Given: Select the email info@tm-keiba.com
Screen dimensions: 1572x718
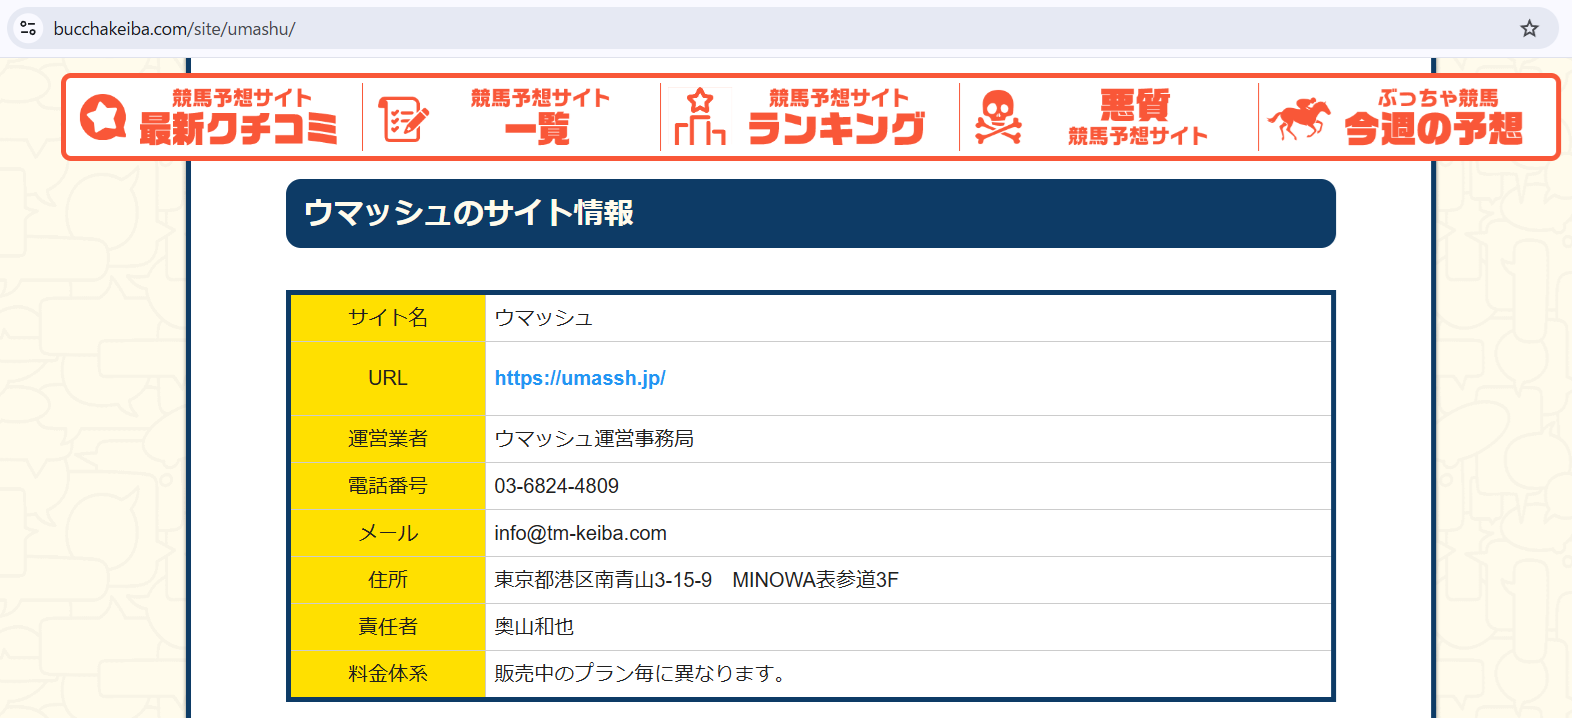Looking at the screenshot, I should pos(580,533).
